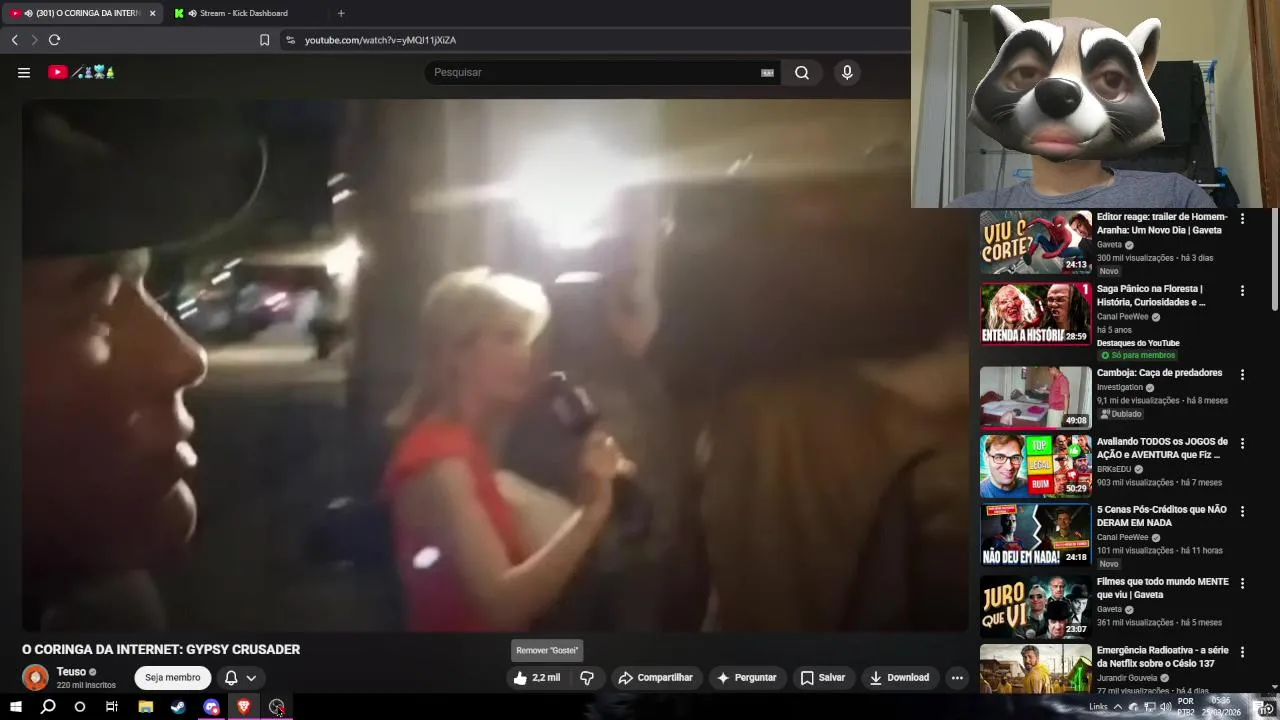Open Avaliando TODOS os JOGOS thumbnail
The image size is (1280, 720).
tap(1035, 466)
